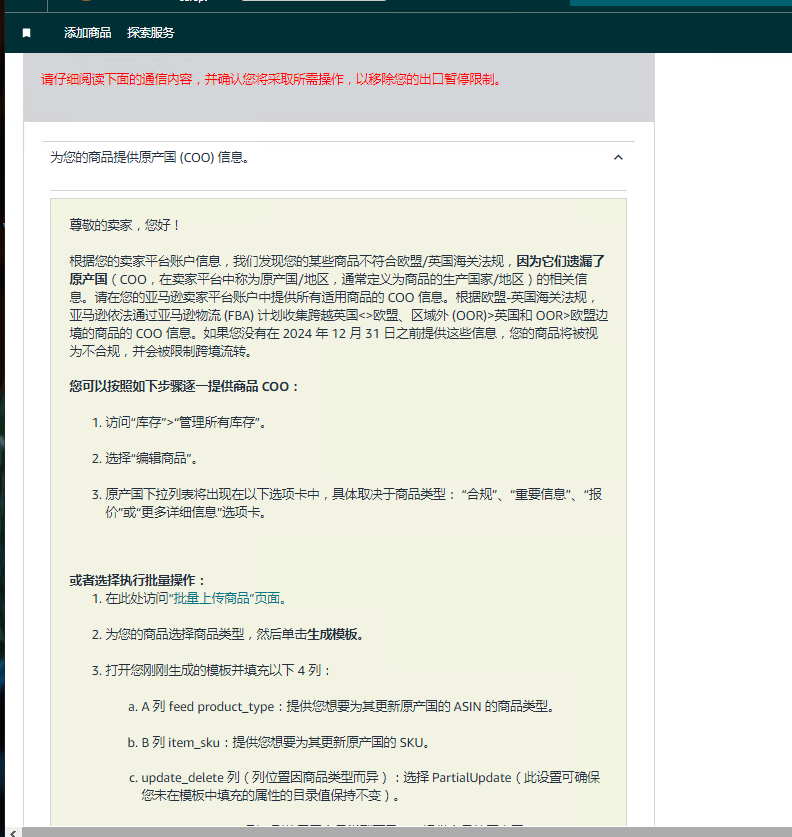
Task: Click the section title 为您的商品提供原产国 (COO) 信息。
Action: click(150, 157)
